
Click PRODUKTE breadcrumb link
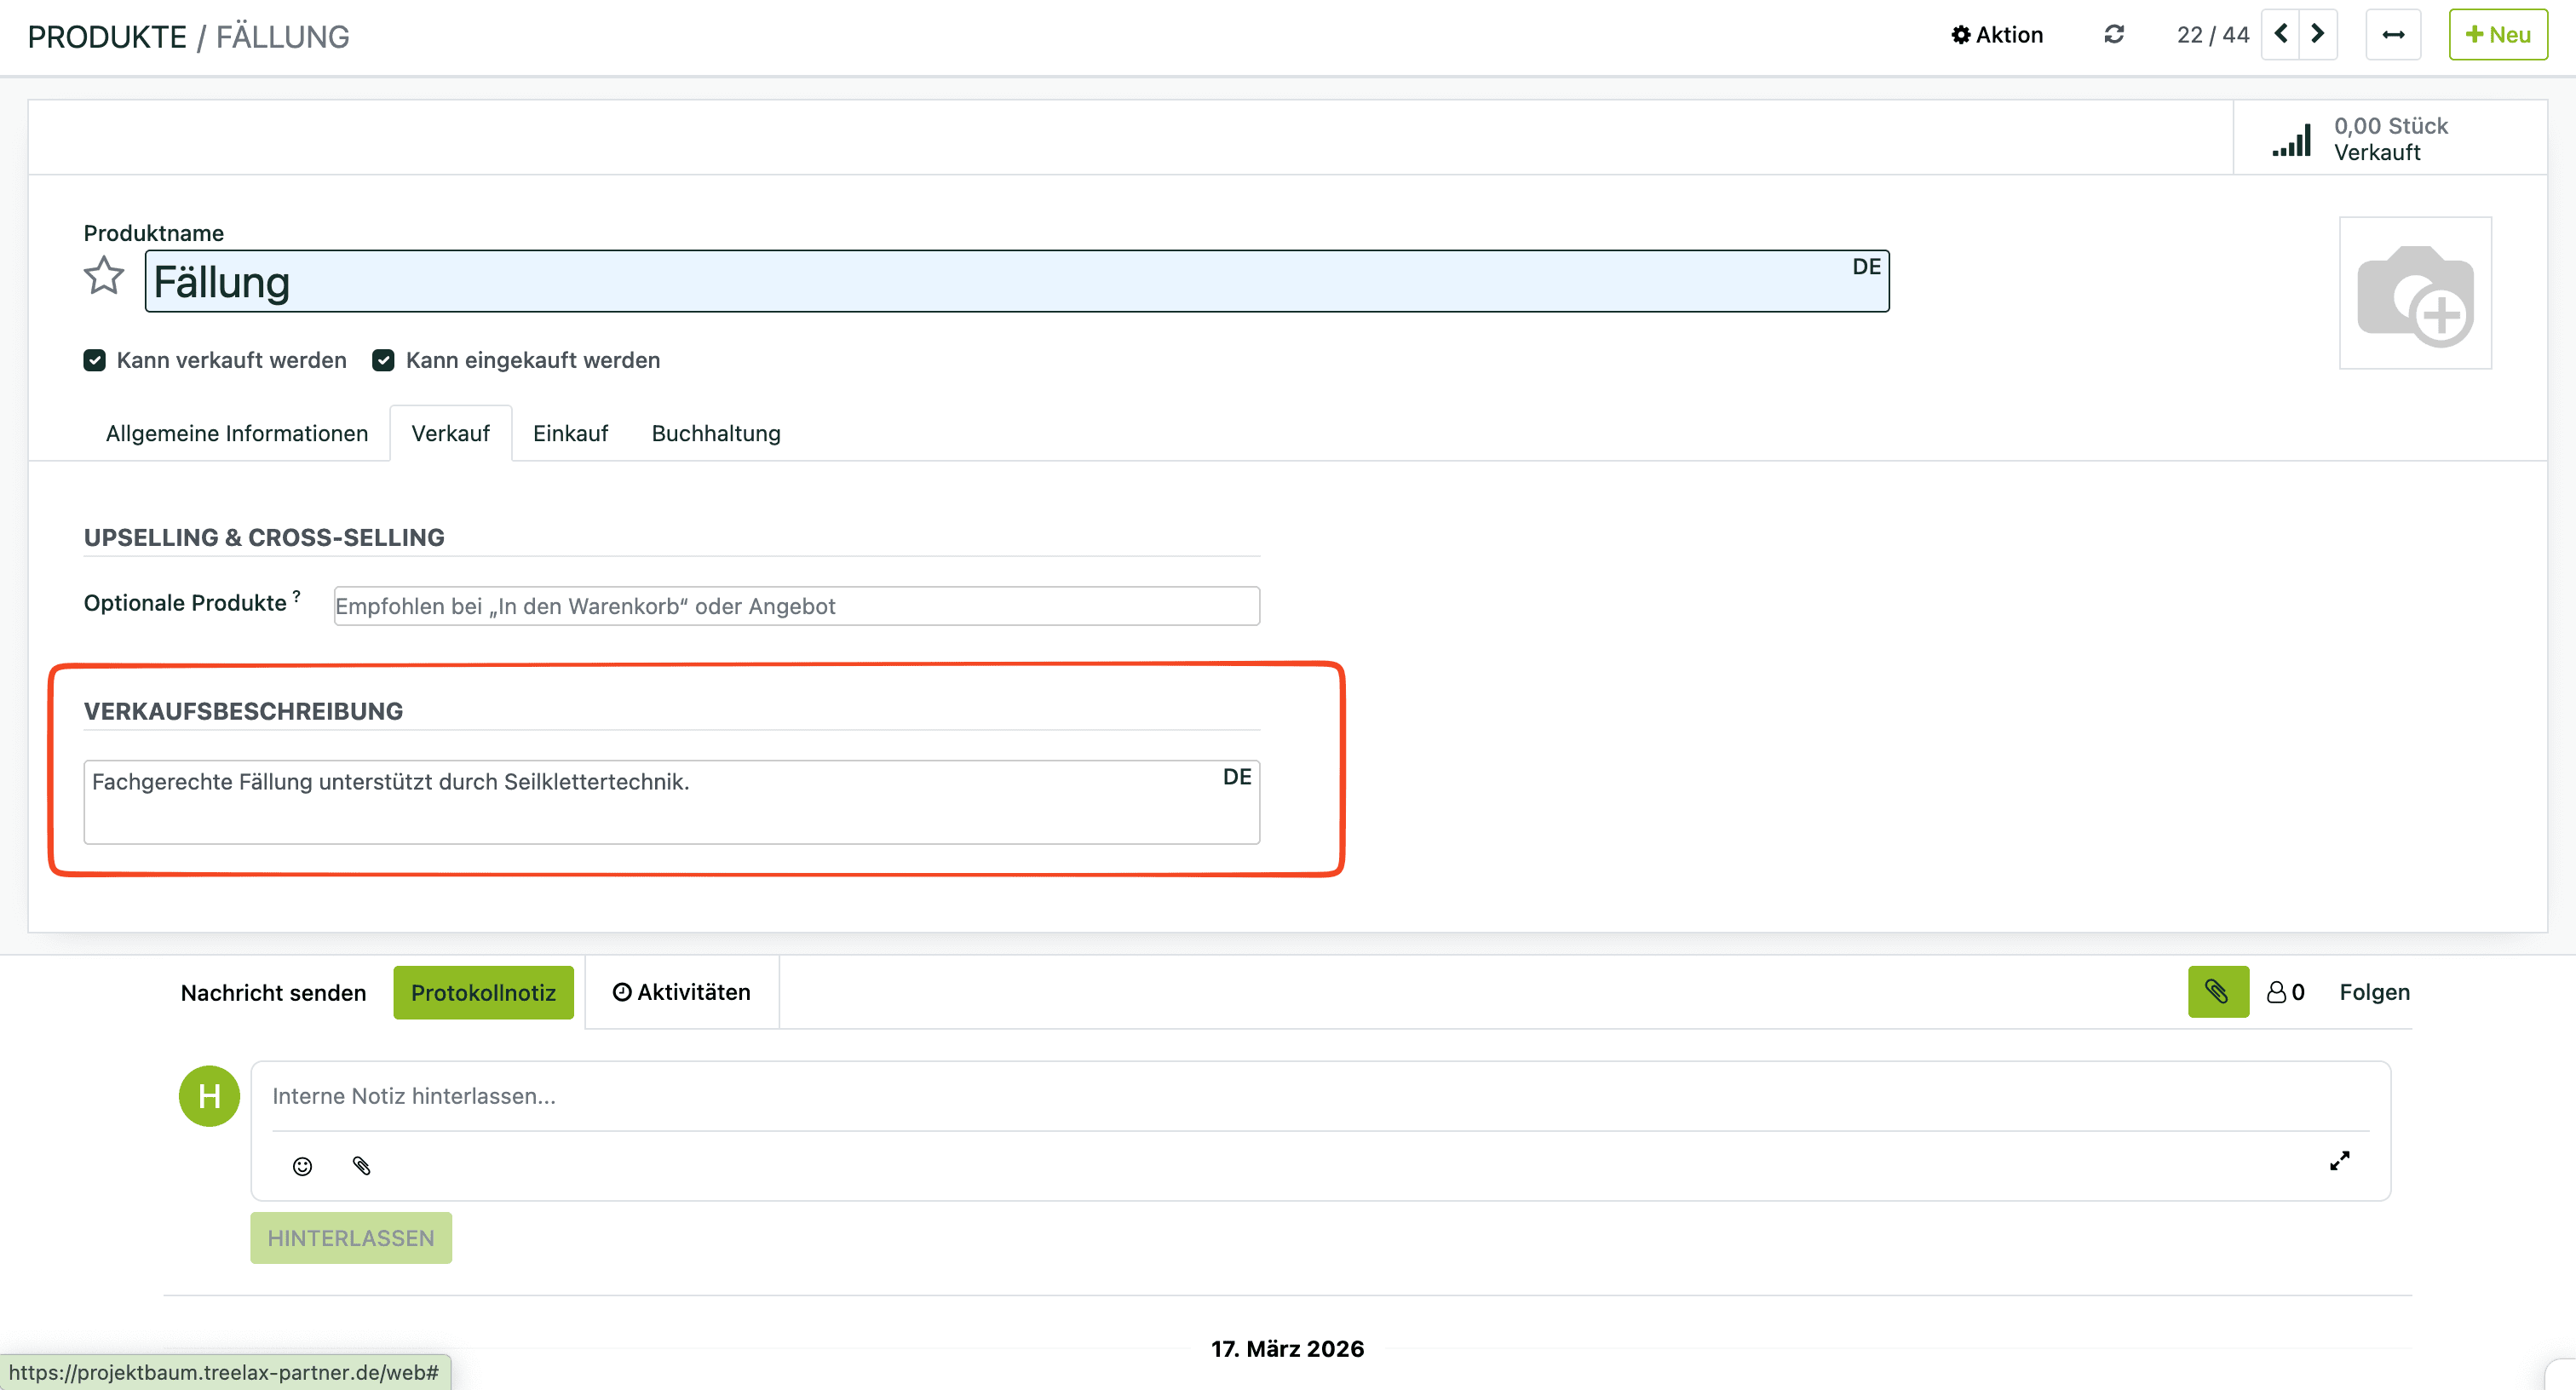[107, 37]
